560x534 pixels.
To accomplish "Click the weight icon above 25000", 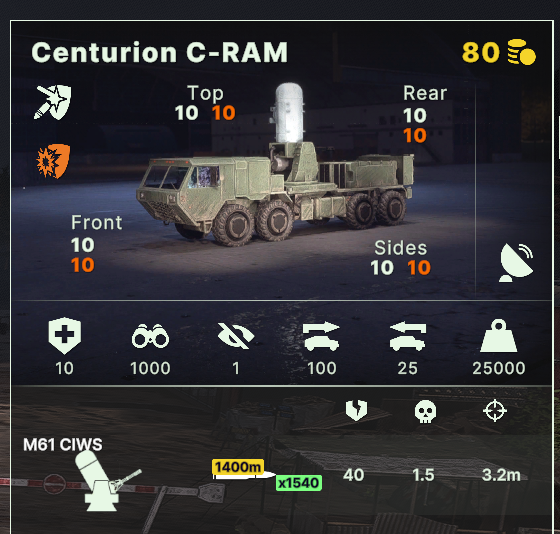I will 499,336.
